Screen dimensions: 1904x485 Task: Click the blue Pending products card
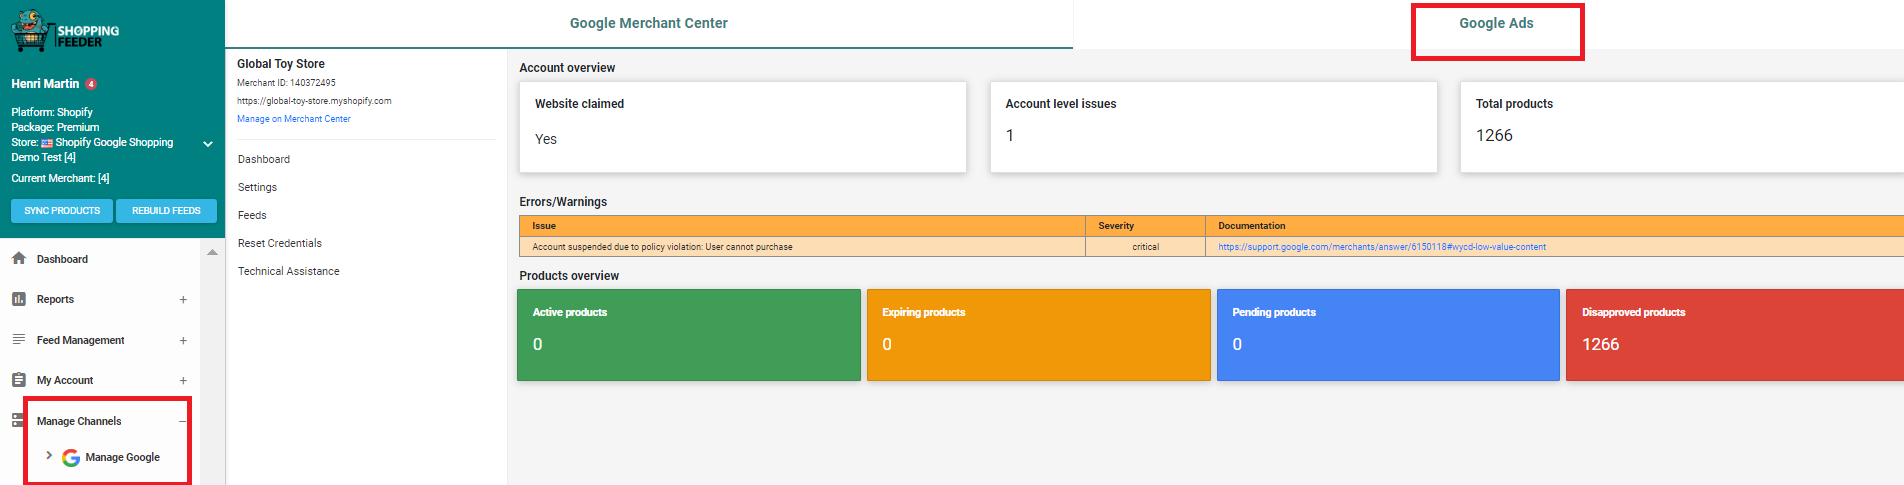1388,335
